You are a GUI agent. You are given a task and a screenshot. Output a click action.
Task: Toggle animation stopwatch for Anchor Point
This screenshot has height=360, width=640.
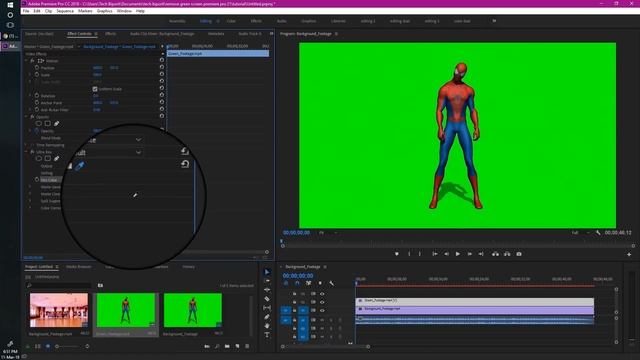point(37,102)
